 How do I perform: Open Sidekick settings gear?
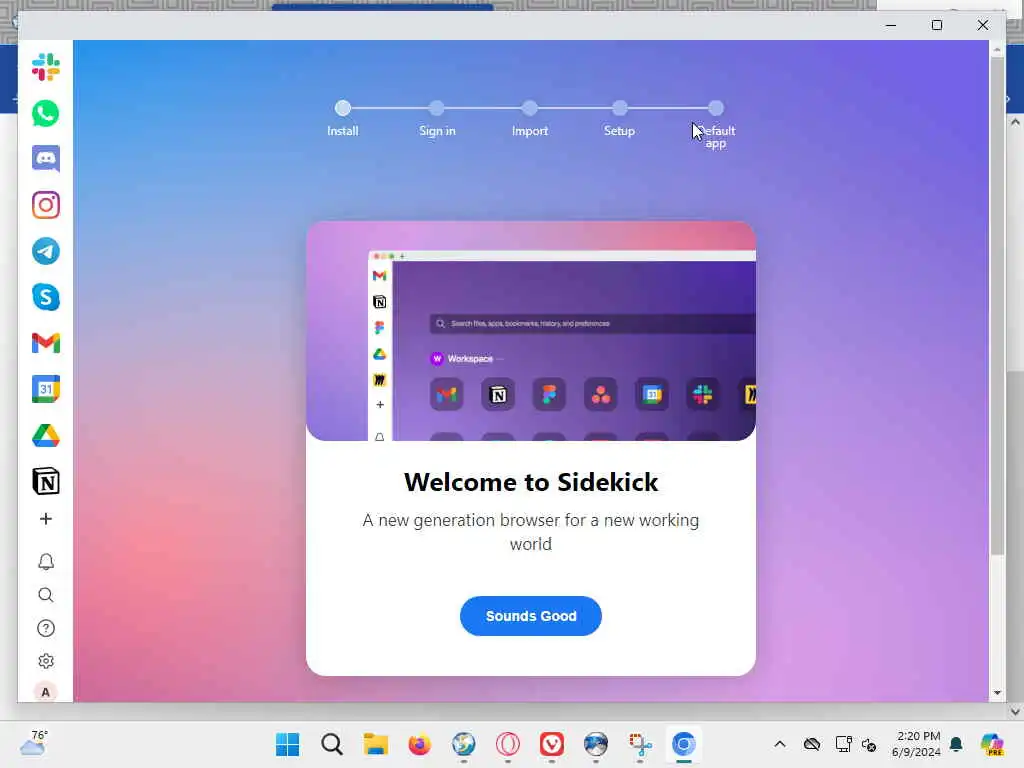tap(46, 661)
